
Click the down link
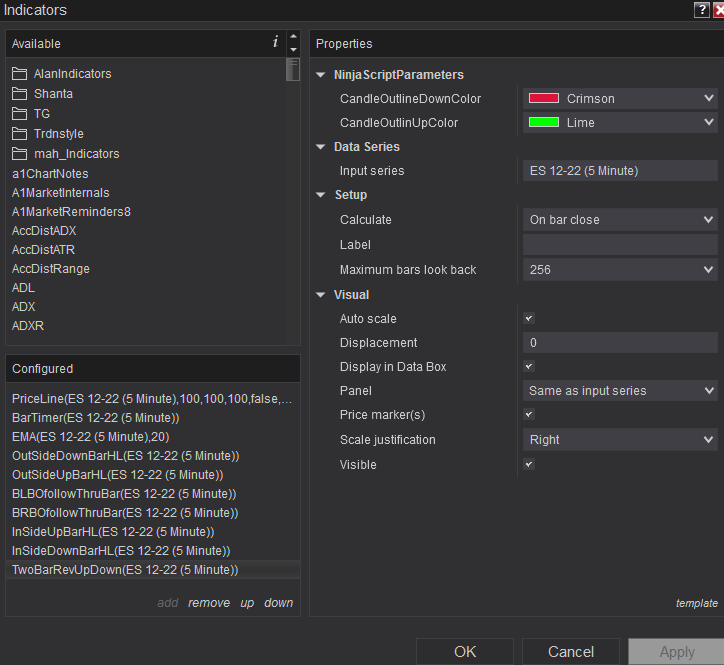click(x=278, y=603)
